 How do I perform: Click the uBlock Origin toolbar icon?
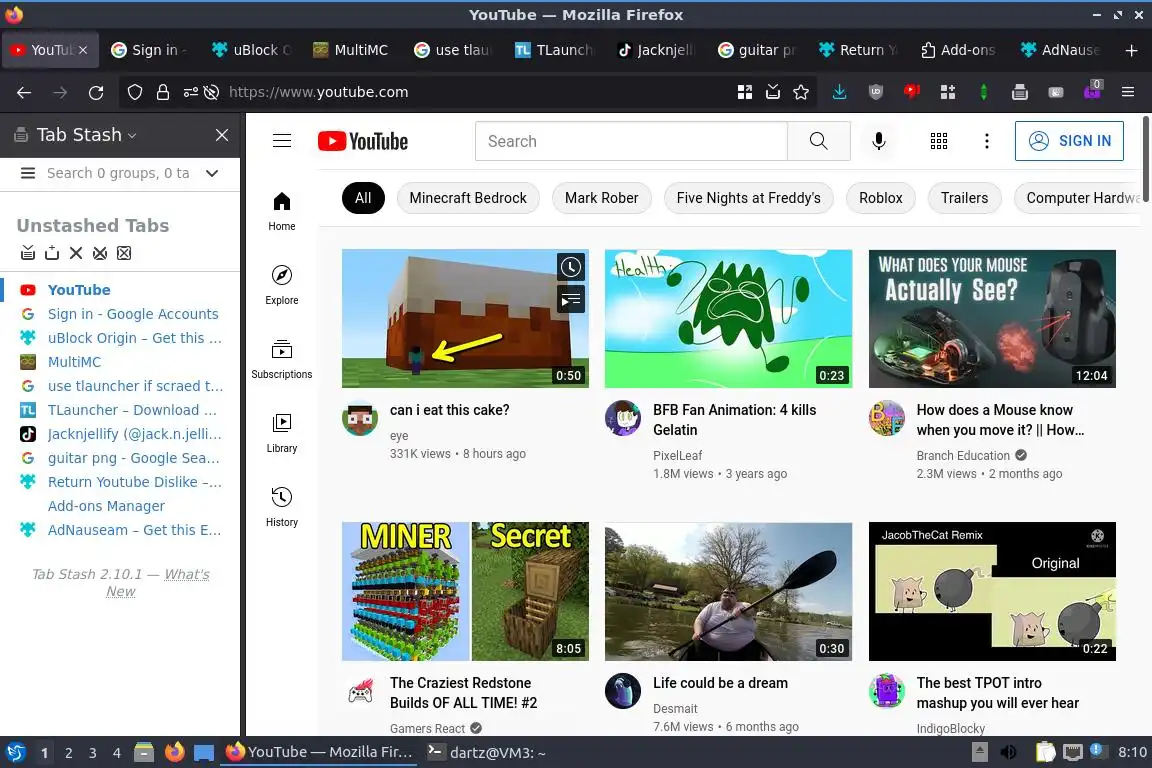pos(876,92)
